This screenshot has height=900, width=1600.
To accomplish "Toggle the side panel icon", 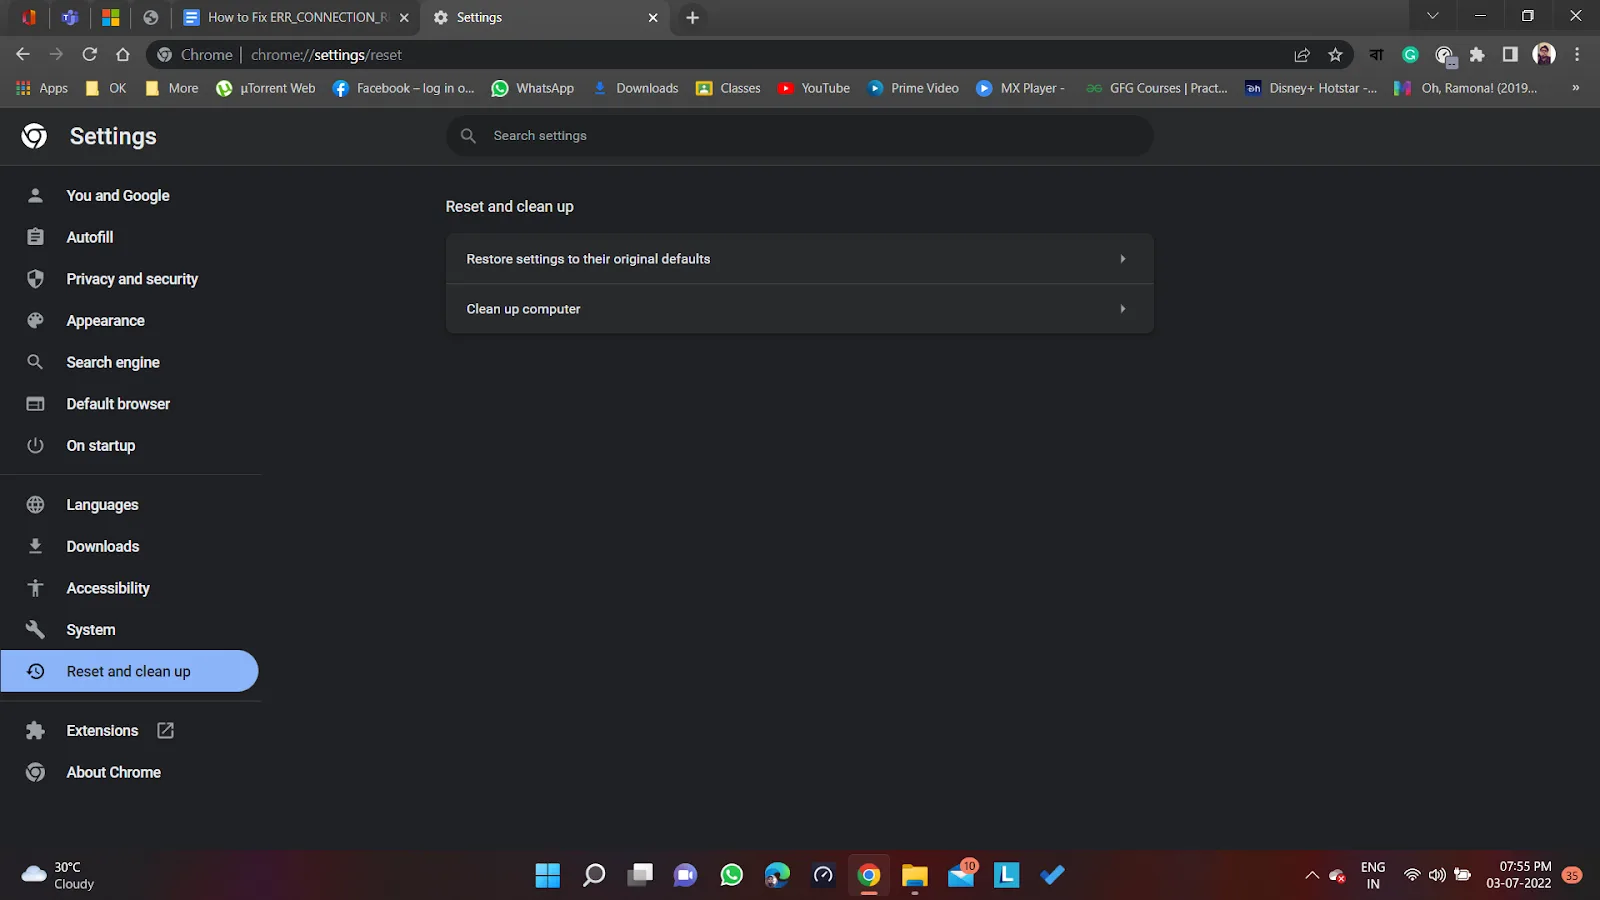I will (1510, 55).
